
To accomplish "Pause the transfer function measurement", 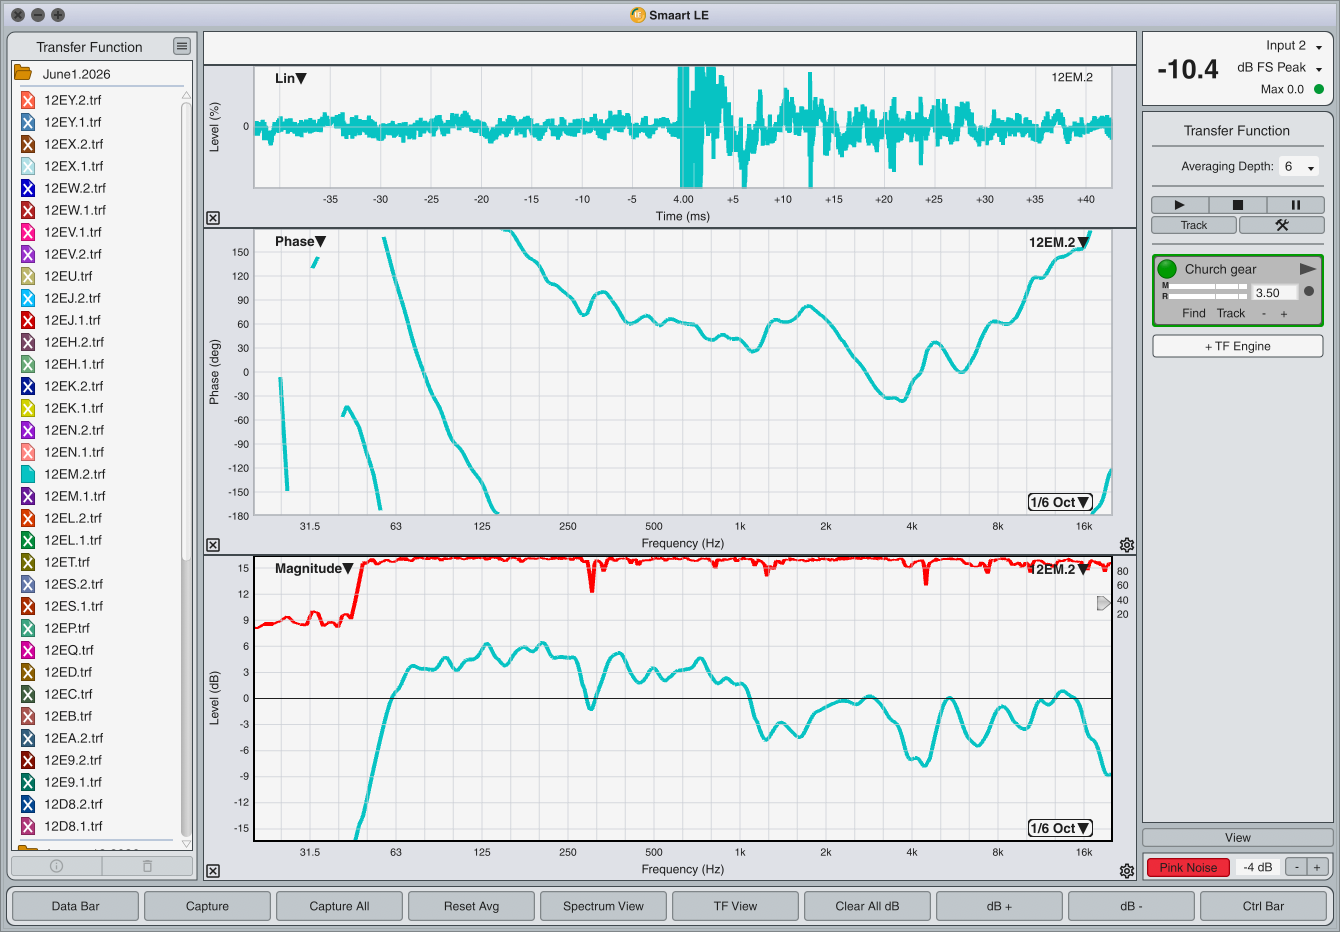I will 1296,205.
